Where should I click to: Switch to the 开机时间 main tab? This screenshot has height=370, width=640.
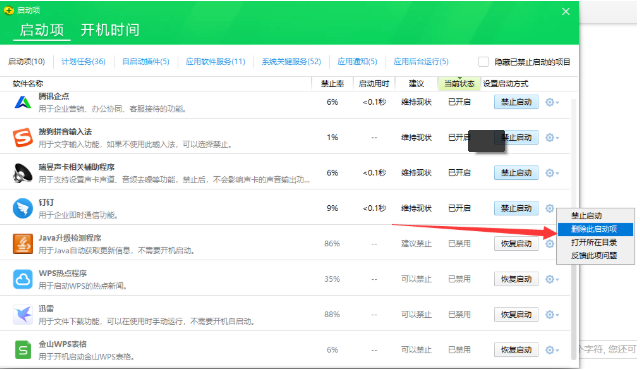(x=110, y=30)
